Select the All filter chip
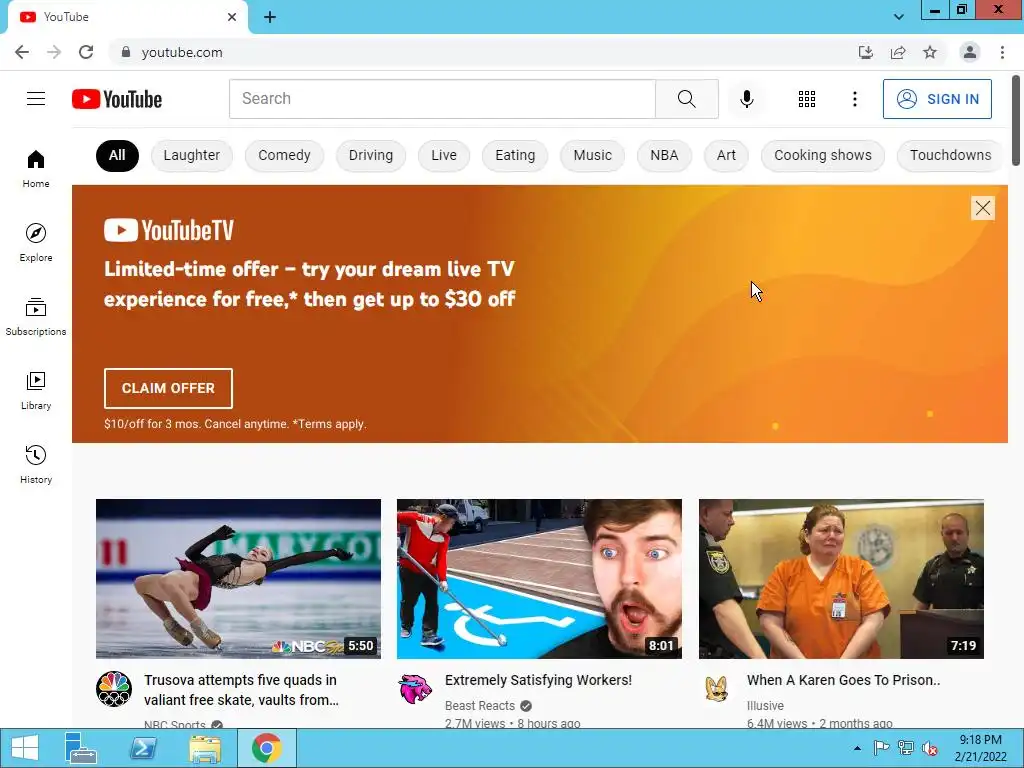Image resolution: width=1024 pixels, height=768 pixels. (x=117, y=155)
